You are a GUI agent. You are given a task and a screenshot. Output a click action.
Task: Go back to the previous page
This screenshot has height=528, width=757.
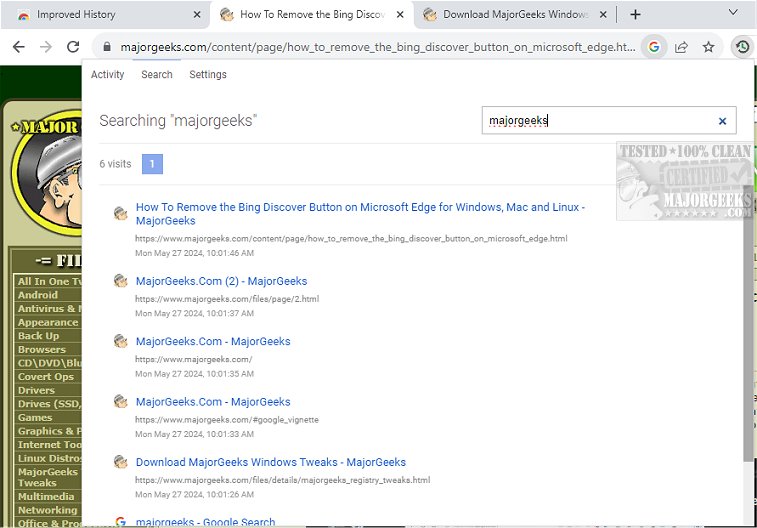point(18,47)
